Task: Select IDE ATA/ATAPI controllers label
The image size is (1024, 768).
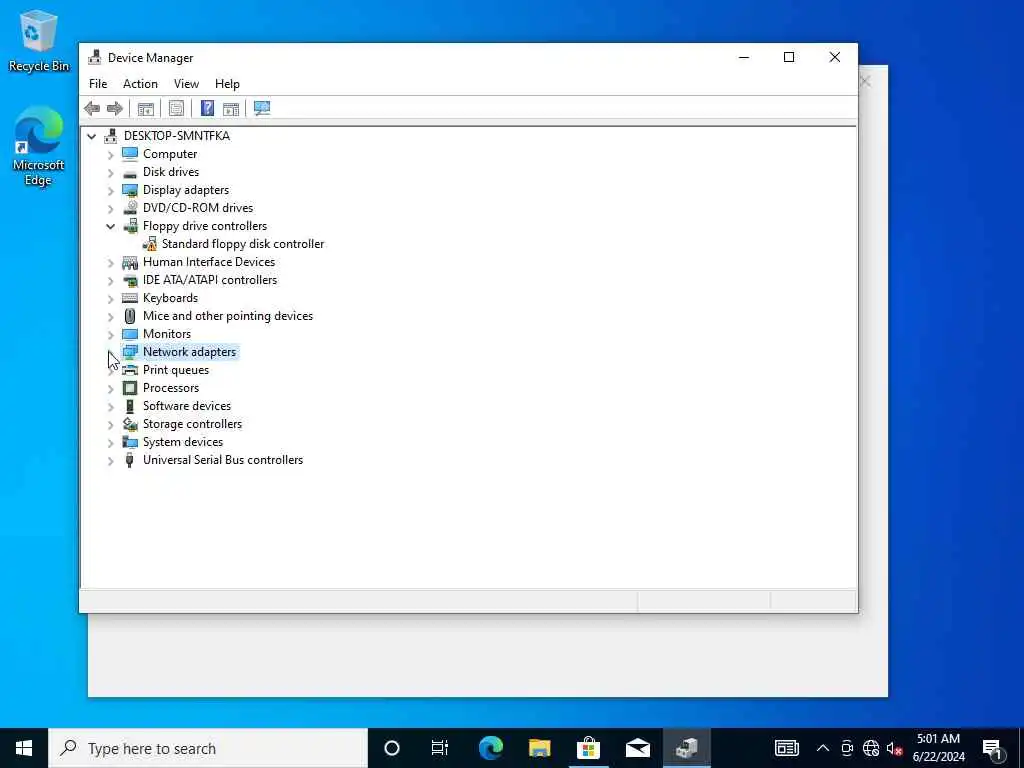Action: coord(210,280)
